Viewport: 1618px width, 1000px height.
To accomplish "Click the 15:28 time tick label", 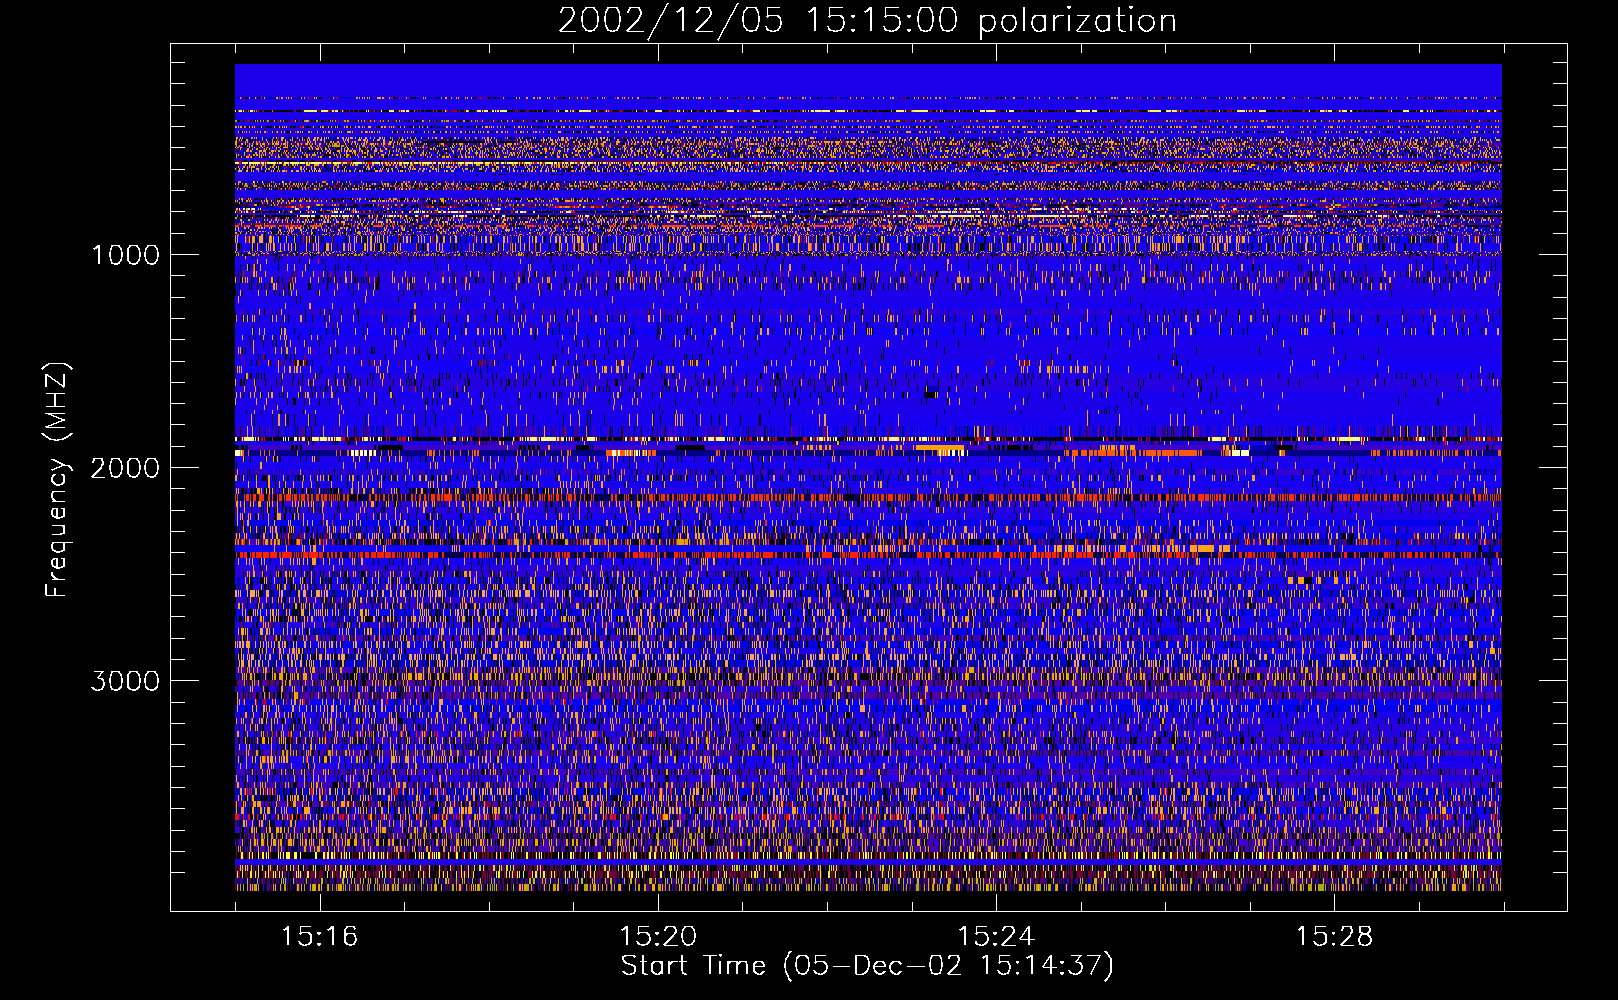I will tap(1334, 937).
